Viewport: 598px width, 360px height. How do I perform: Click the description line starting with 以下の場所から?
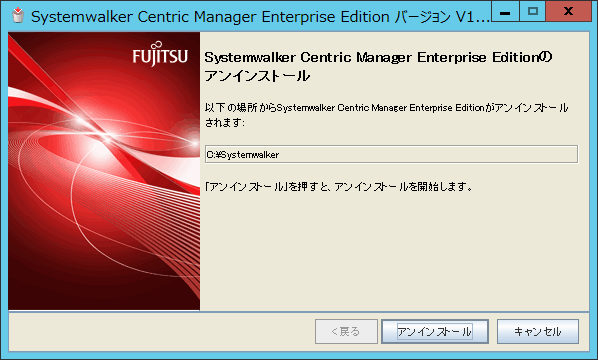386,108
